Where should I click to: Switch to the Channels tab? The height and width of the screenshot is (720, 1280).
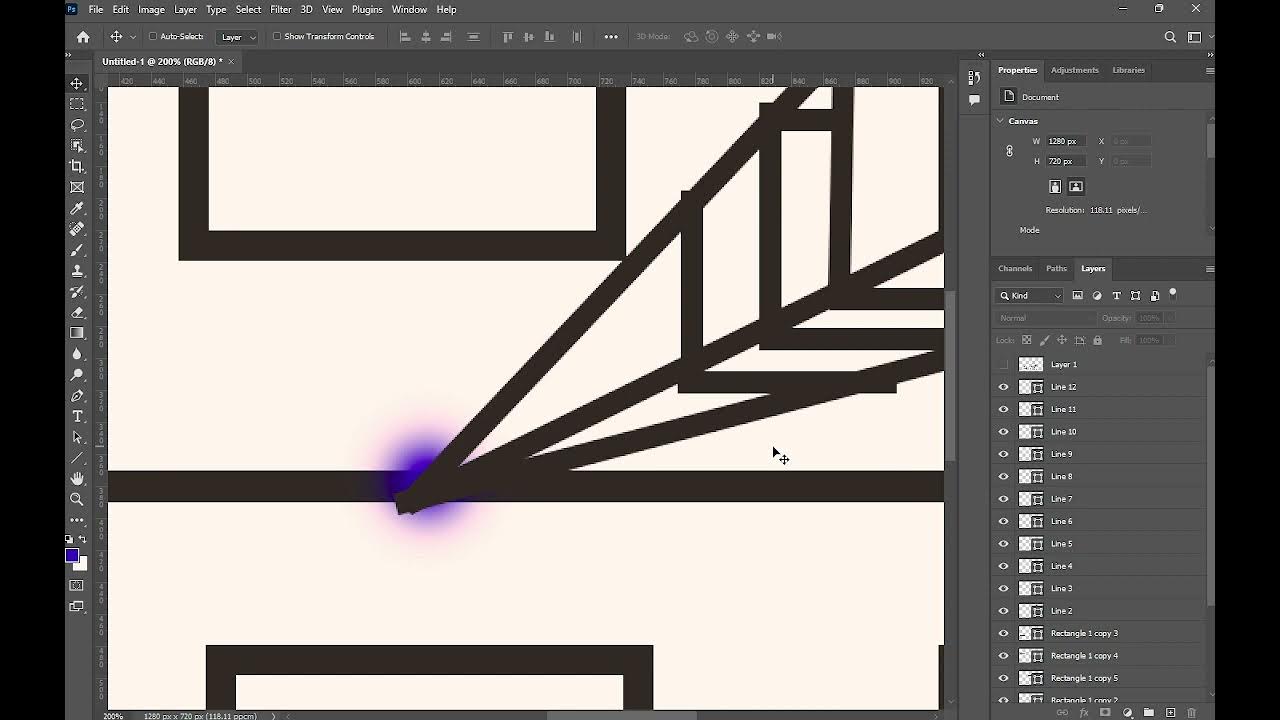[x=1015, y=269]
